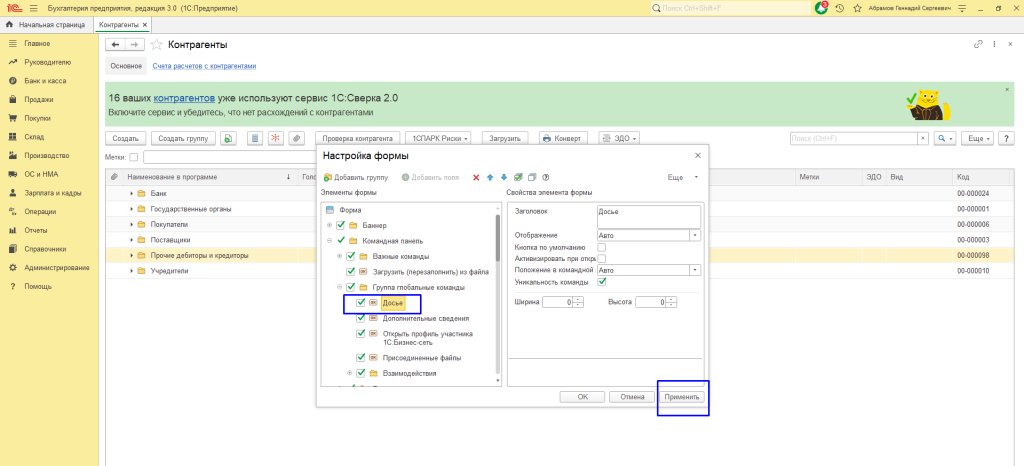Click the Заголовок text field
The height and width of the screenshot is (466, 1024).
click(648, 215)
